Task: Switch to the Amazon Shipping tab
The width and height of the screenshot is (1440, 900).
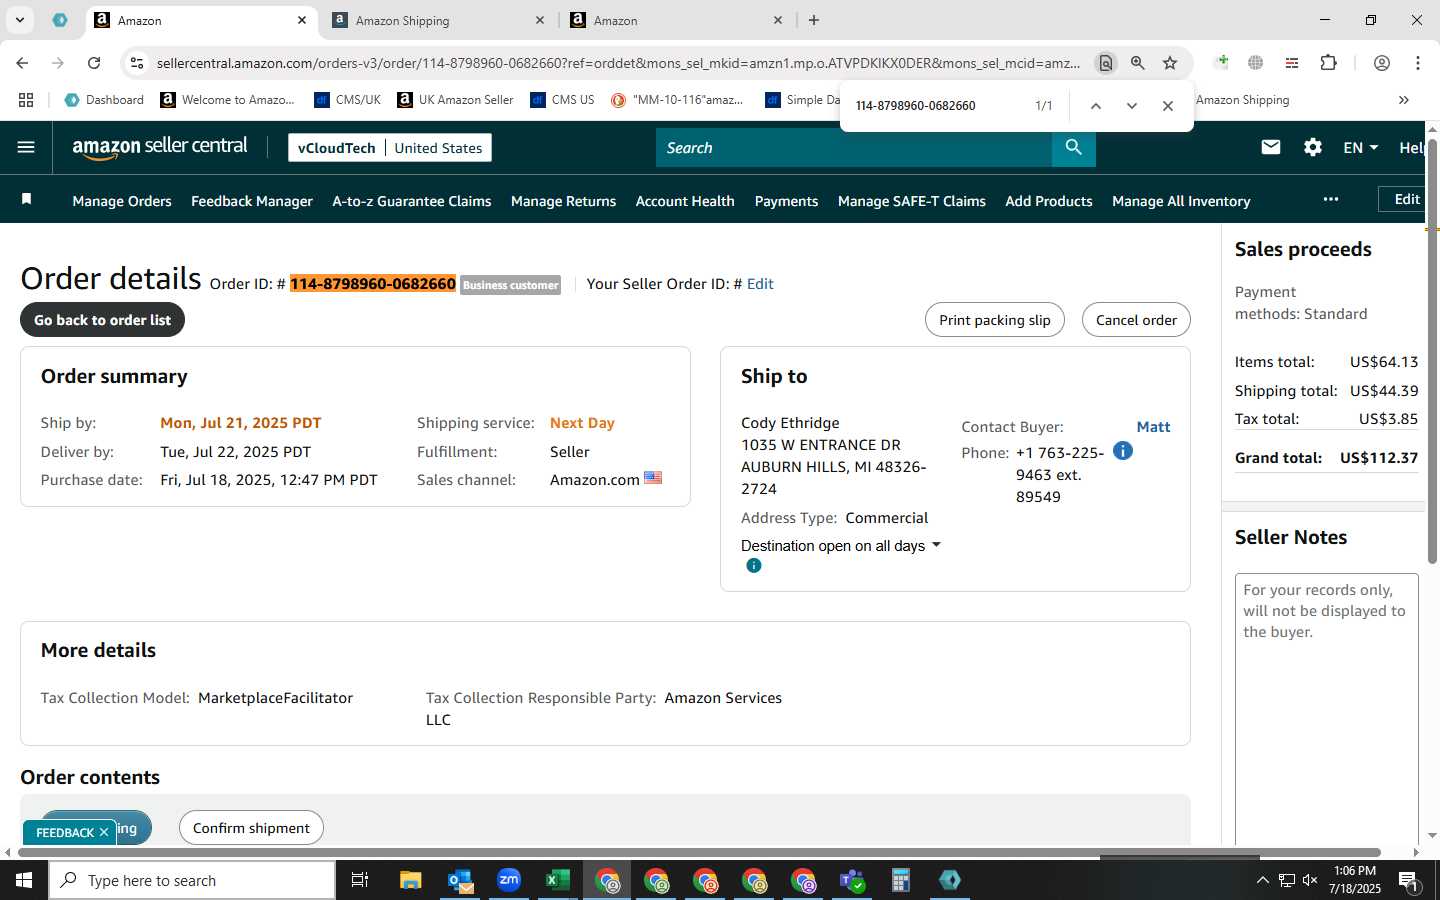Action: [x=438, y=20]
